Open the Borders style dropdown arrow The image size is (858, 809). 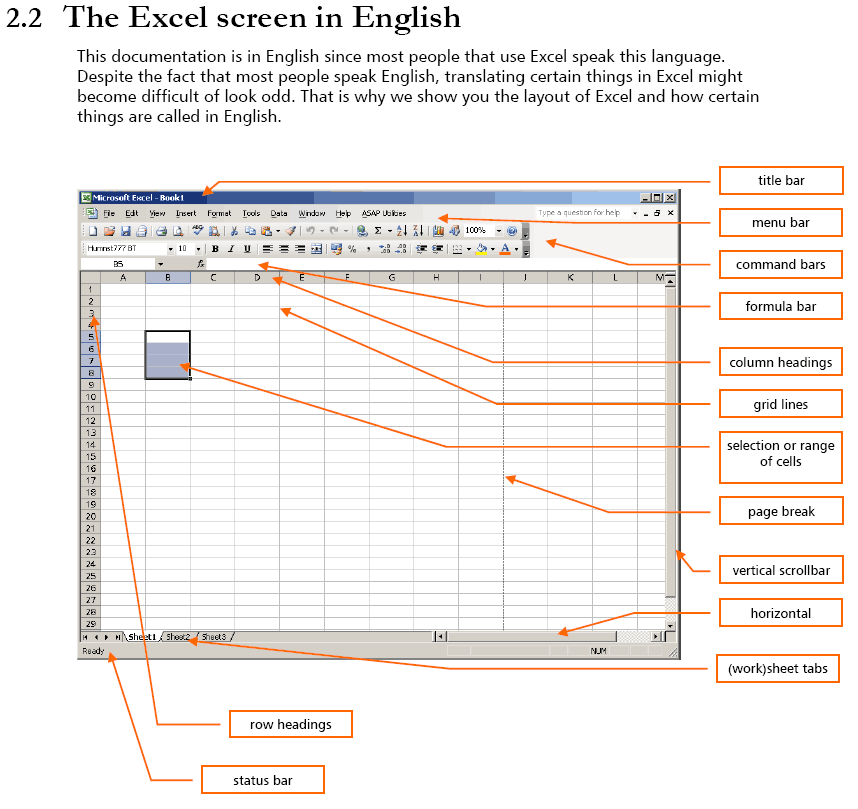point(469,249)
